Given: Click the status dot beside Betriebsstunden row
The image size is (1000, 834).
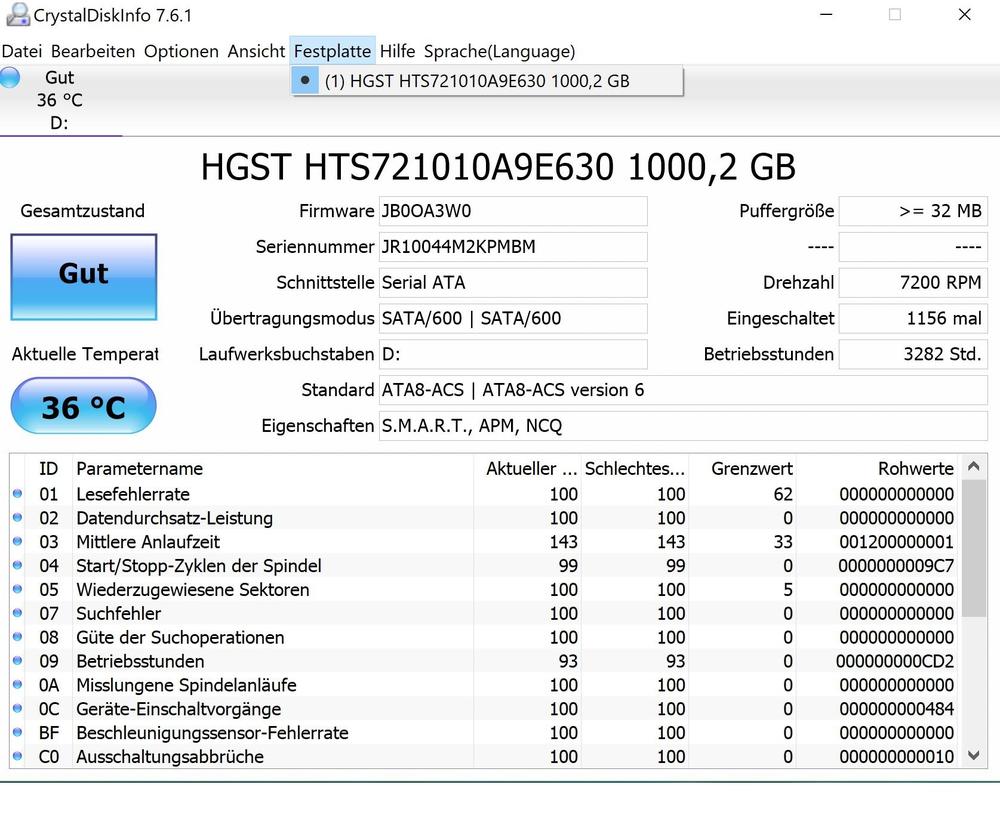Looking at the screenshot, I should 17,662.
